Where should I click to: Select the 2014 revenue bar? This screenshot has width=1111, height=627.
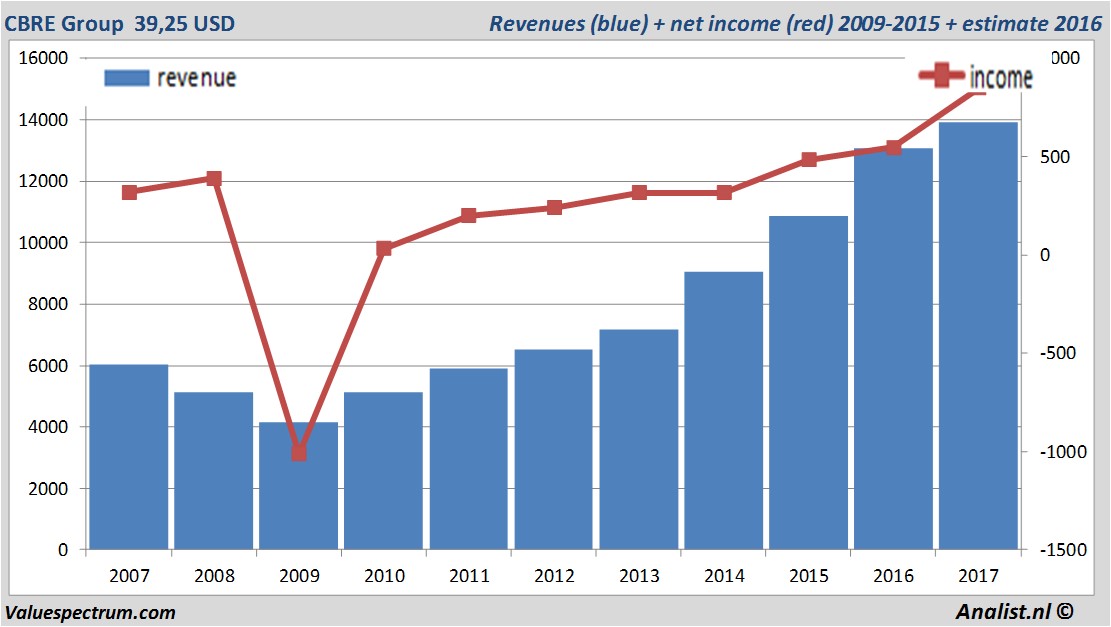click(723, 410)
